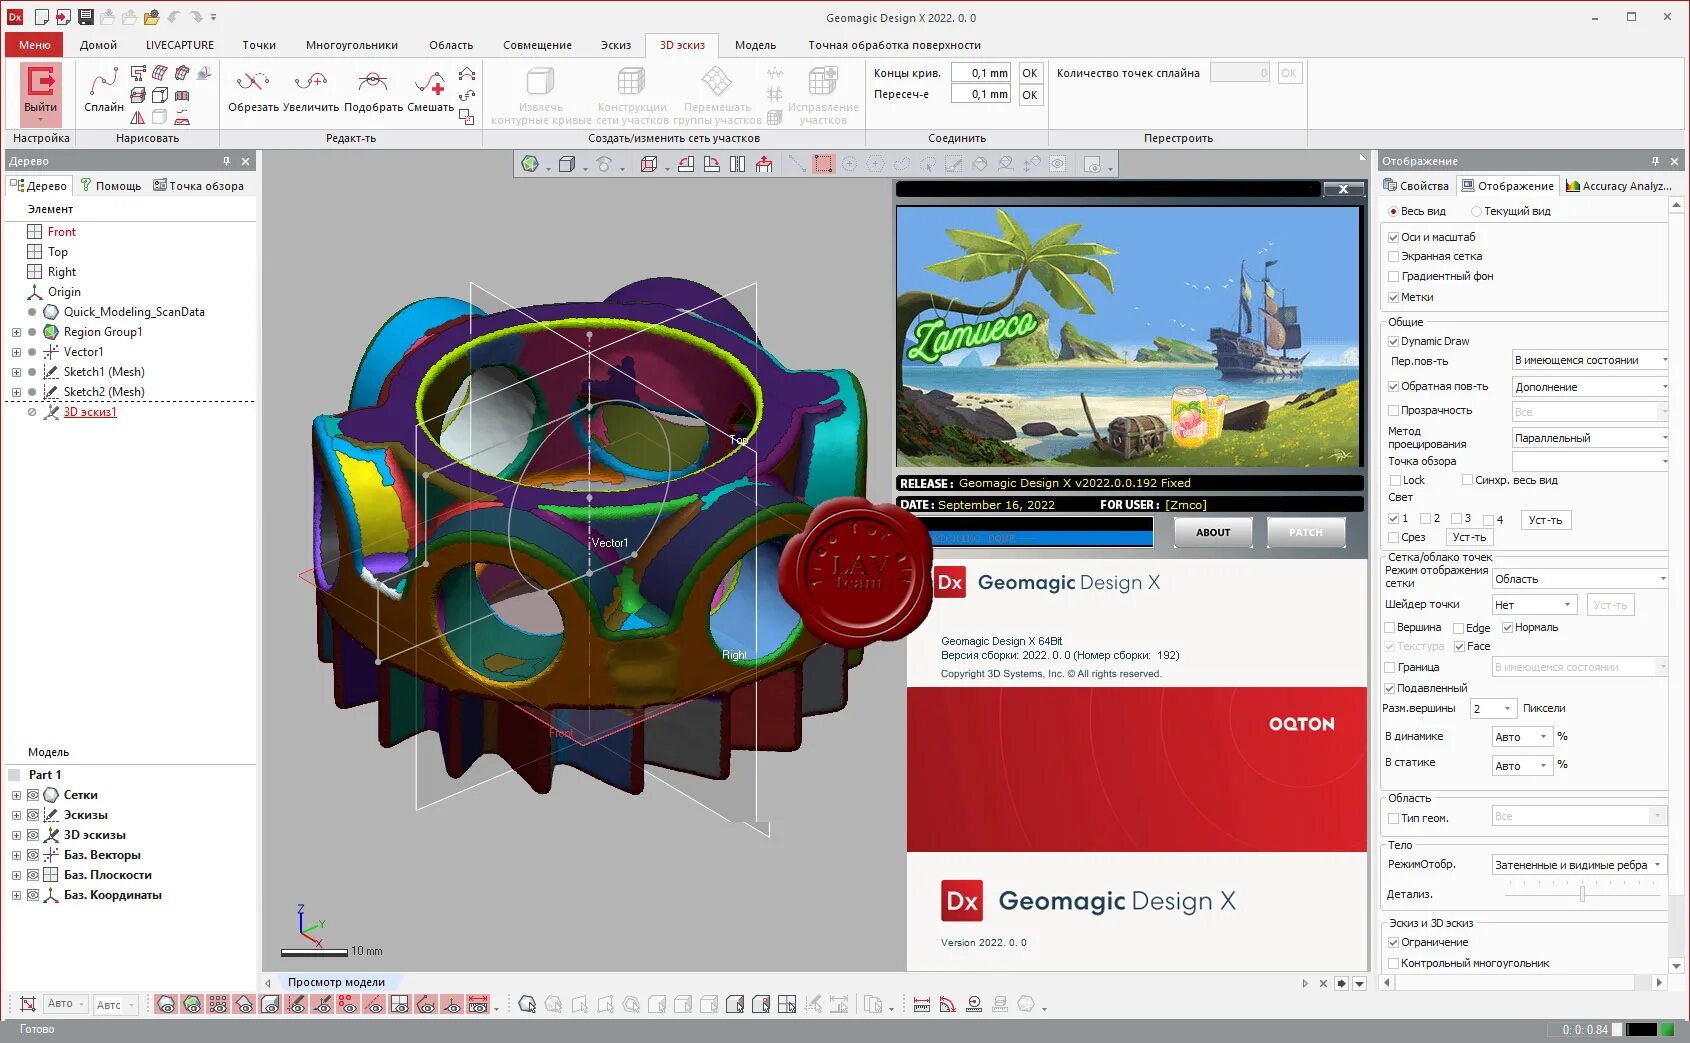
Task: Enable Экранная сетка checkbox
Action: [1393, 257]
